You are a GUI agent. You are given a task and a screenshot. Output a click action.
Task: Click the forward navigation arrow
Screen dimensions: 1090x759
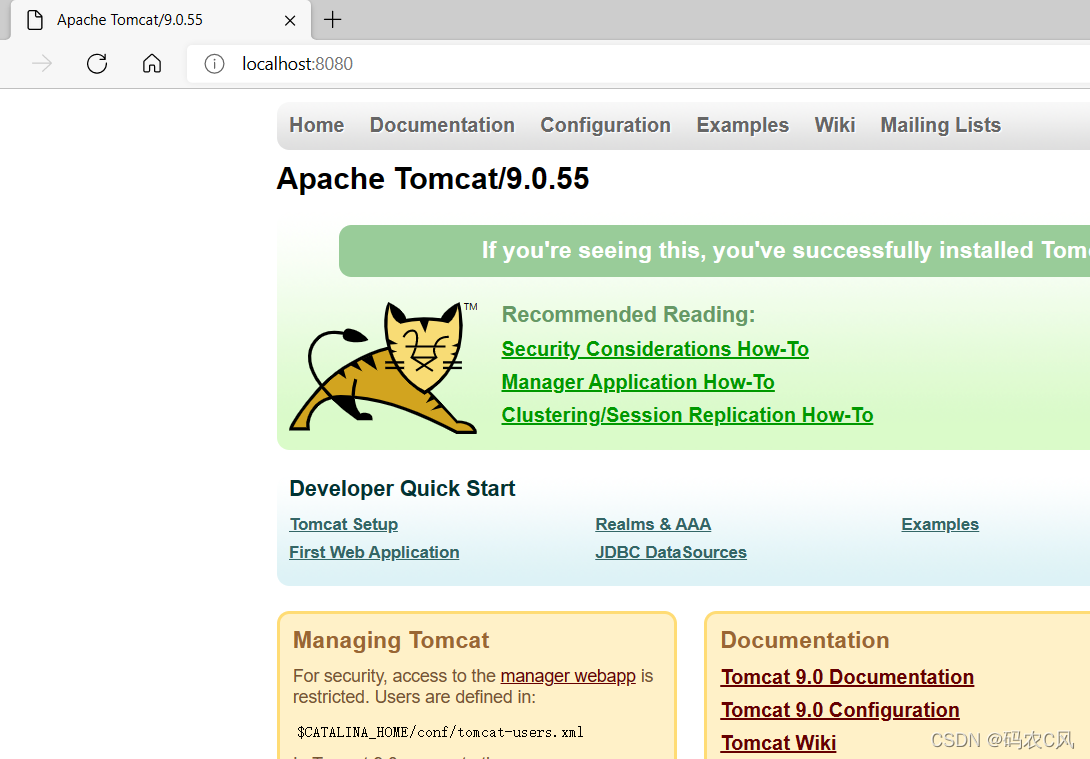(x=42, y=64)
